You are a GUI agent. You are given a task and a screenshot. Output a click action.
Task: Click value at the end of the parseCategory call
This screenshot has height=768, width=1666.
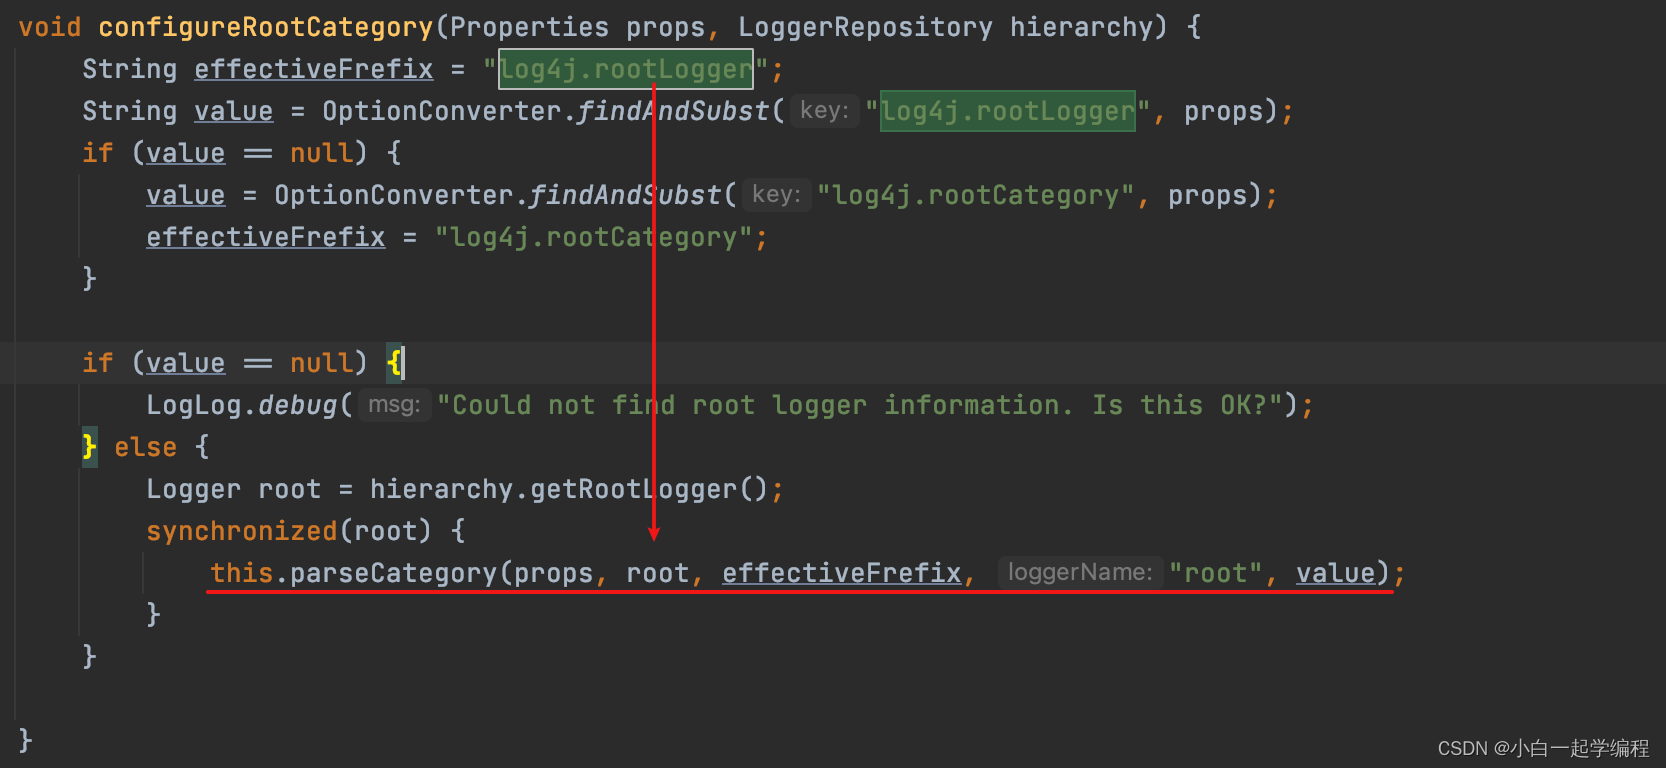[1336, 573]
